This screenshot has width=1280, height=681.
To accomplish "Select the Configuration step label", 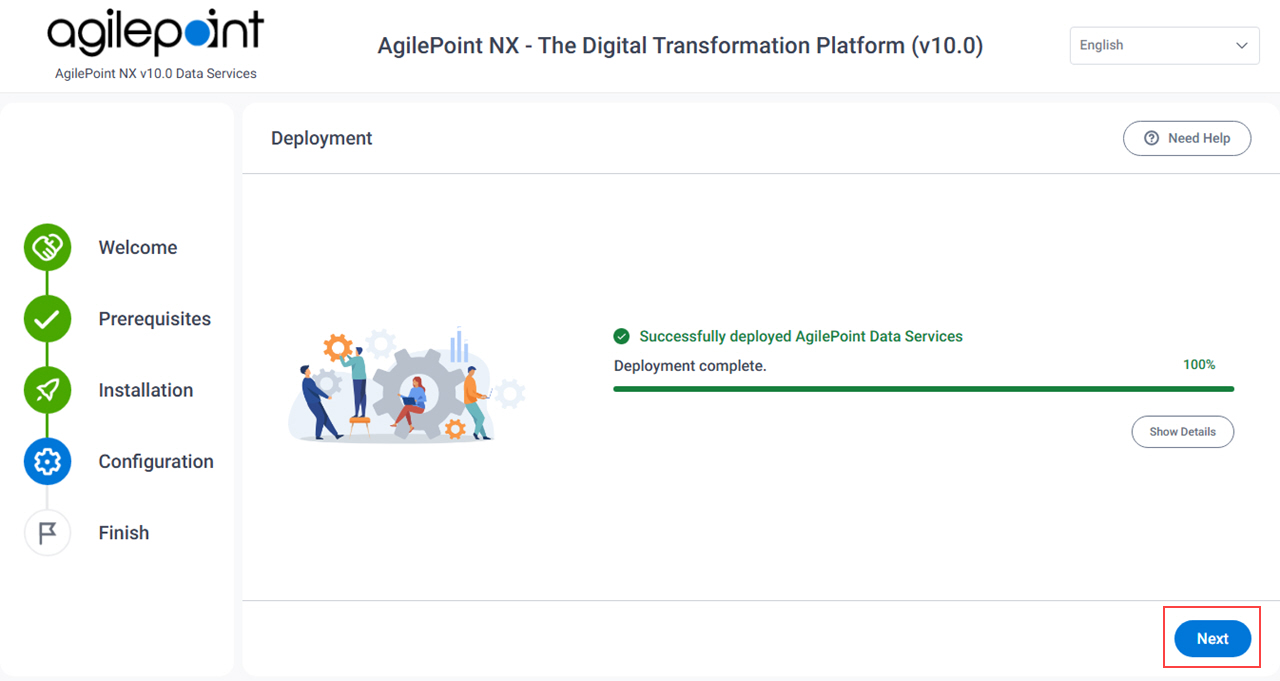I will [x=156, y=462].
